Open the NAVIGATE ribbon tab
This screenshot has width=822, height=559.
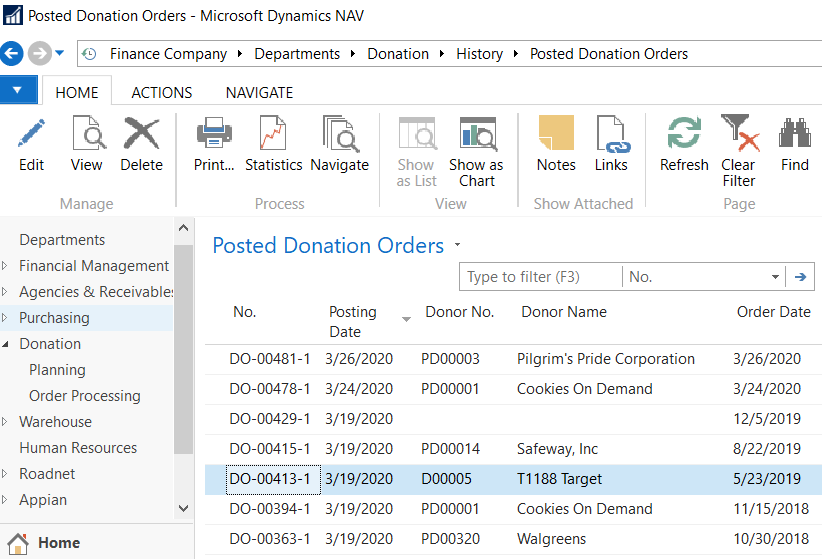coord(259,92)
